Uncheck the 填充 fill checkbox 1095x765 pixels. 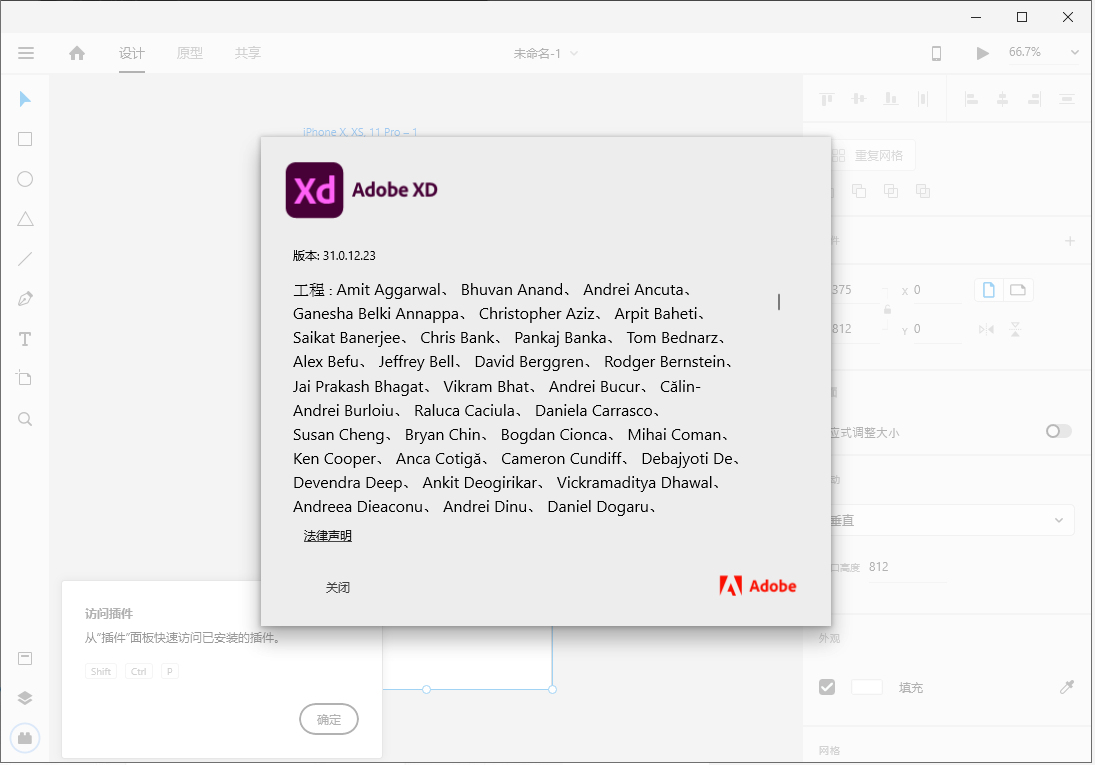coord(827,687)
